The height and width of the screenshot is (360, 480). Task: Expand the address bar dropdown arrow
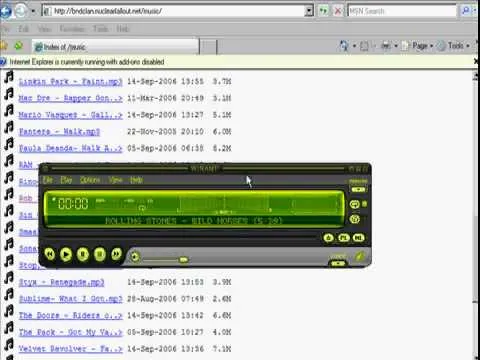309,11
